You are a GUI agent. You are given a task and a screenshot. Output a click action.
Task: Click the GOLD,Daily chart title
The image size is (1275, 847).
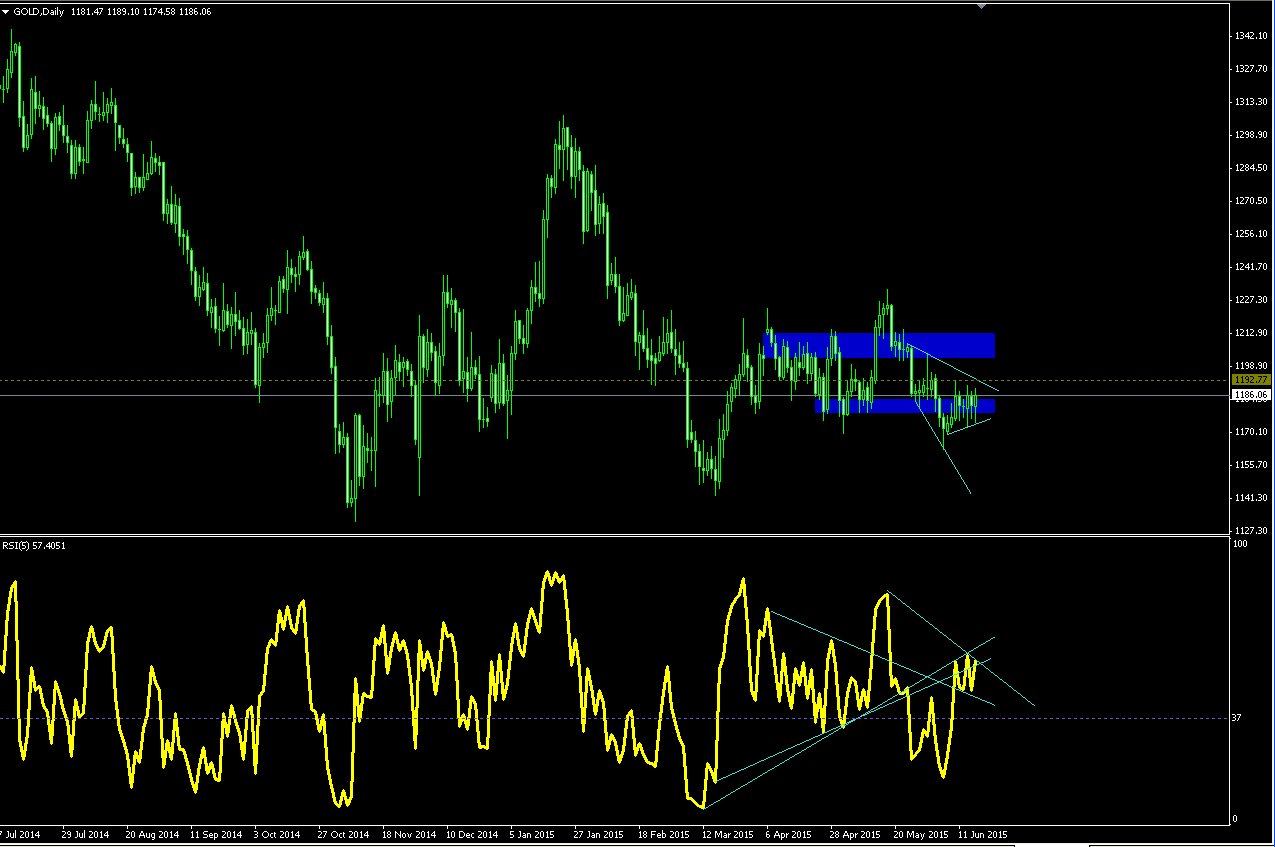pos(39,11)
